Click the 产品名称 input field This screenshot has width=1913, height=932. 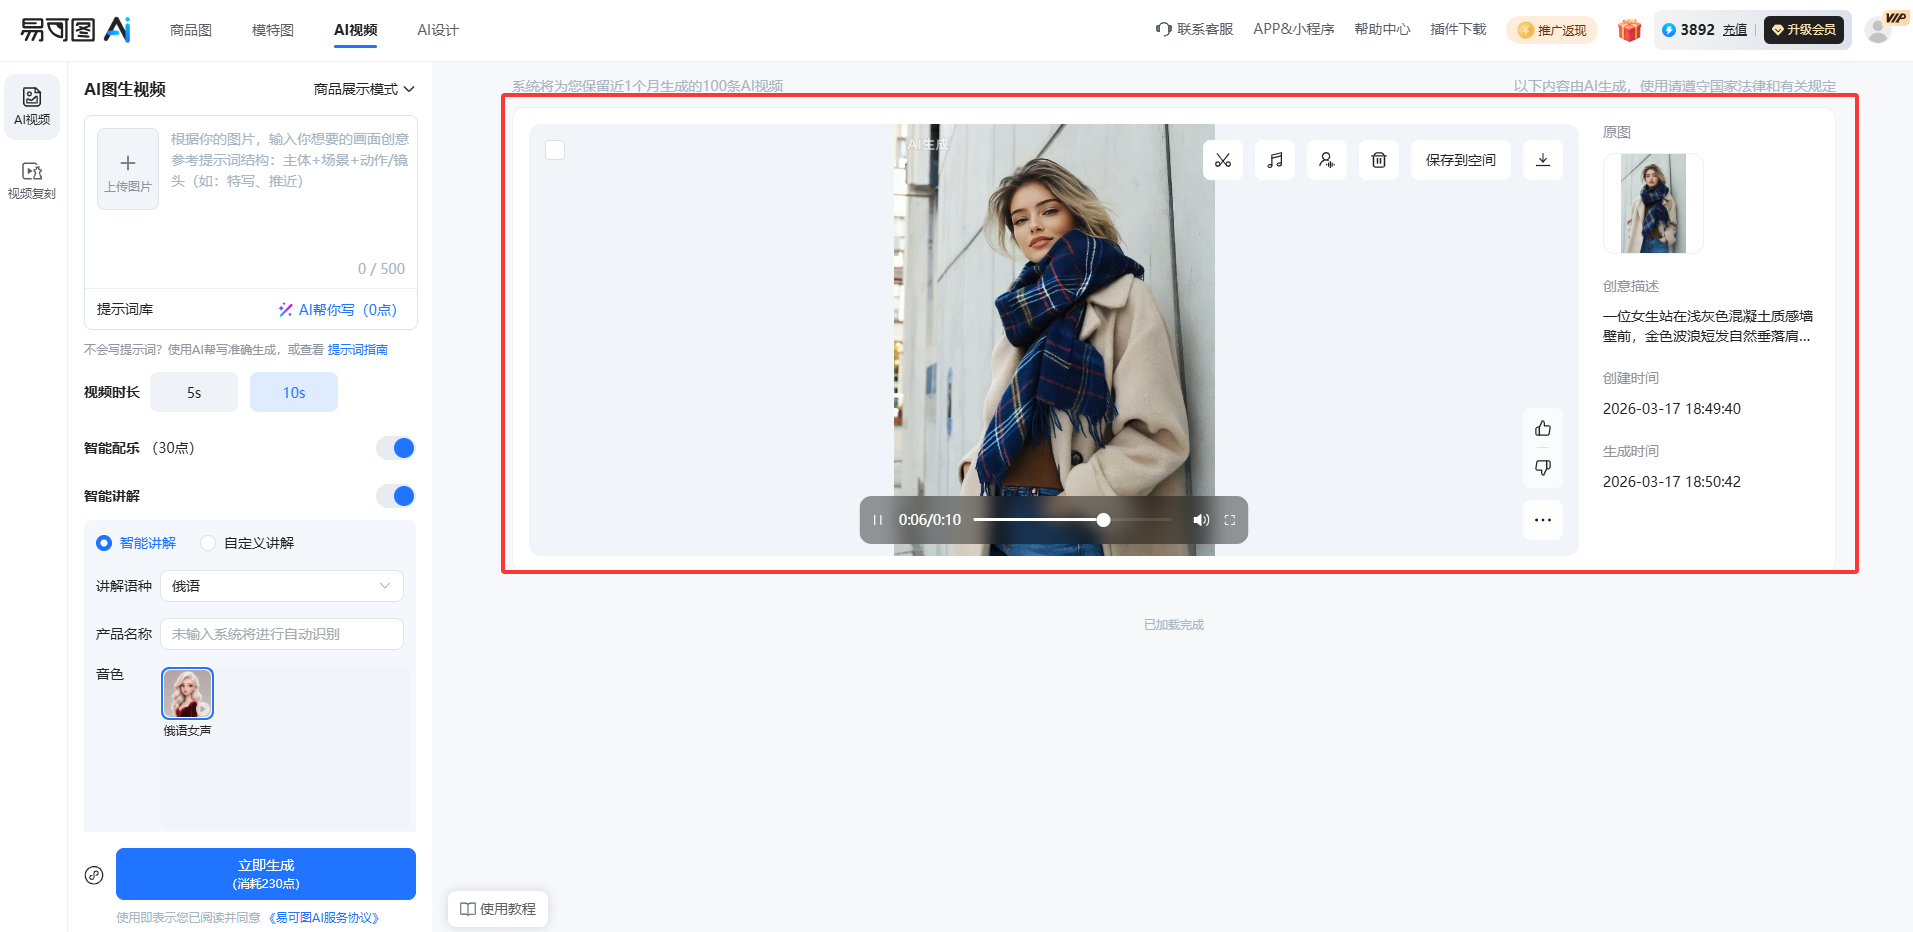[282, 634]
